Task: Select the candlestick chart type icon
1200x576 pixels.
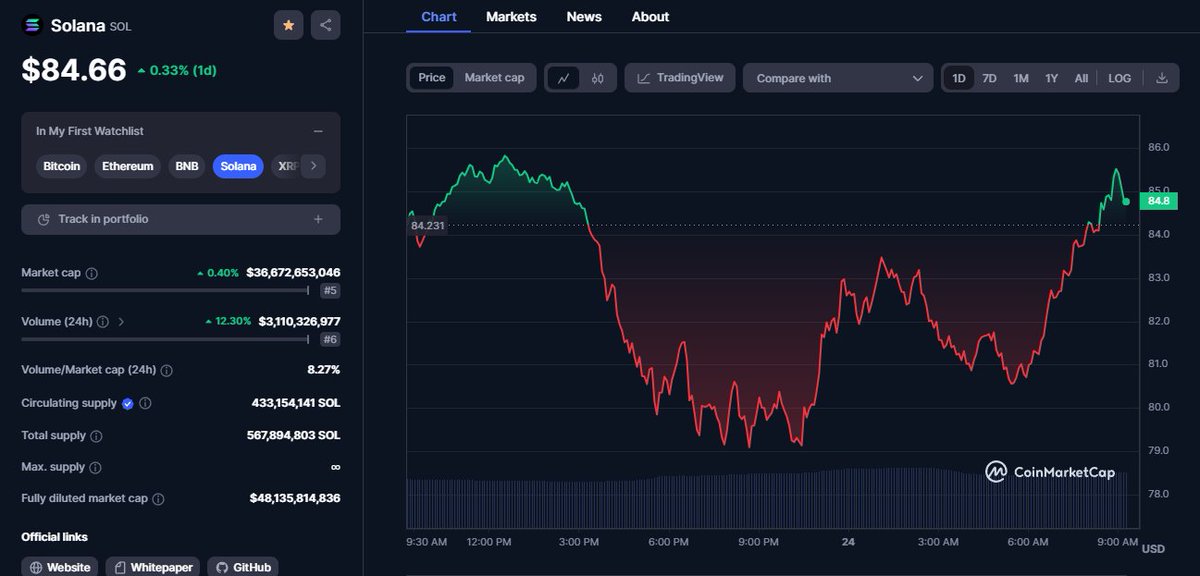Action: [x=598, y=78]
